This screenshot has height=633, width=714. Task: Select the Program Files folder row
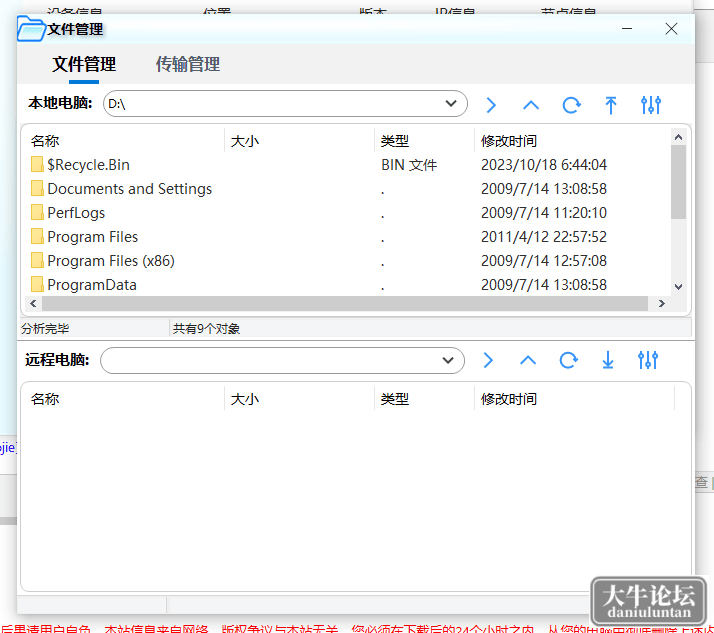[348, 236]
